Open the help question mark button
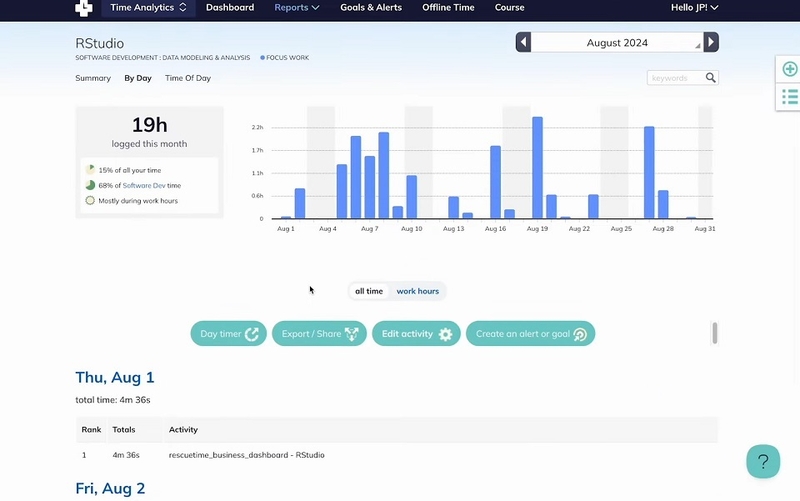Image resolution: width=800 pixels, height=501 pixels. [763, 461]
